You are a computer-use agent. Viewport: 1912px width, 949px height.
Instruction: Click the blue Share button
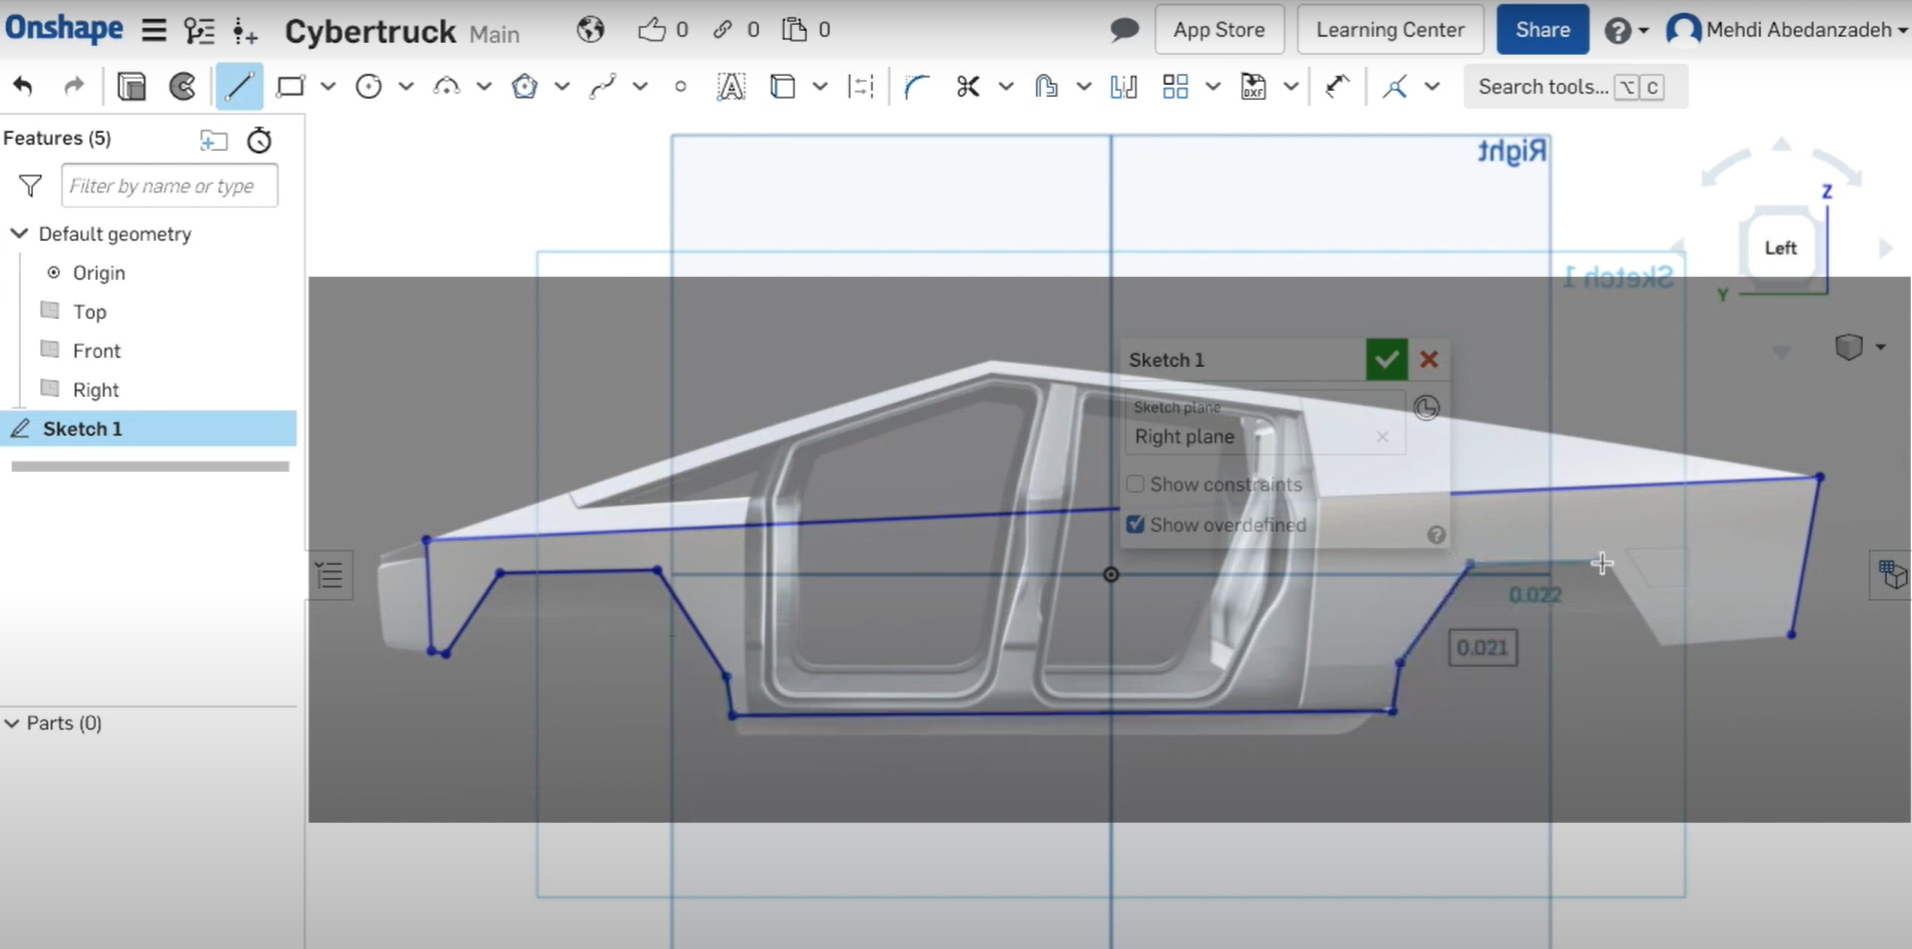click(1542, 29)
